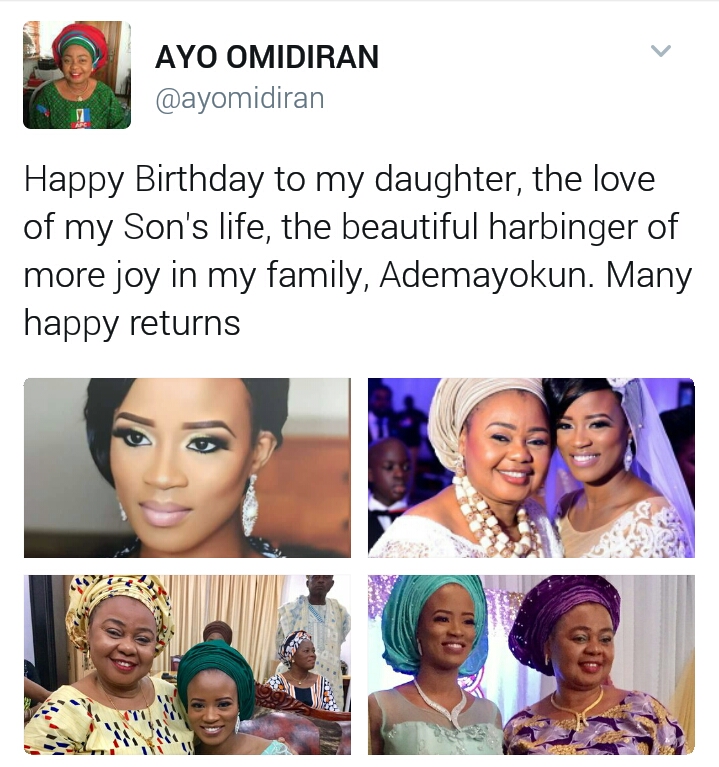Screen dimensions: 719x767
Task: Select the birthday tweet text body
Action: pos(358,251)
